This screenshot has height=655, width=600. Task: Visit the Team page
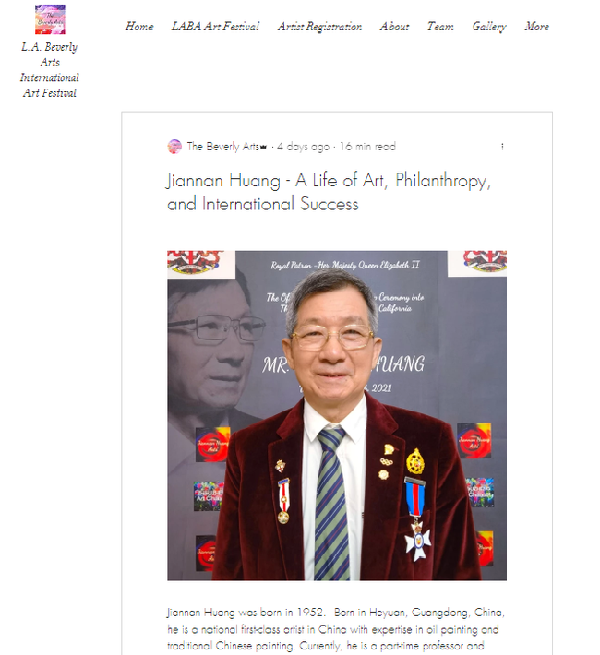tap(440, 26)
